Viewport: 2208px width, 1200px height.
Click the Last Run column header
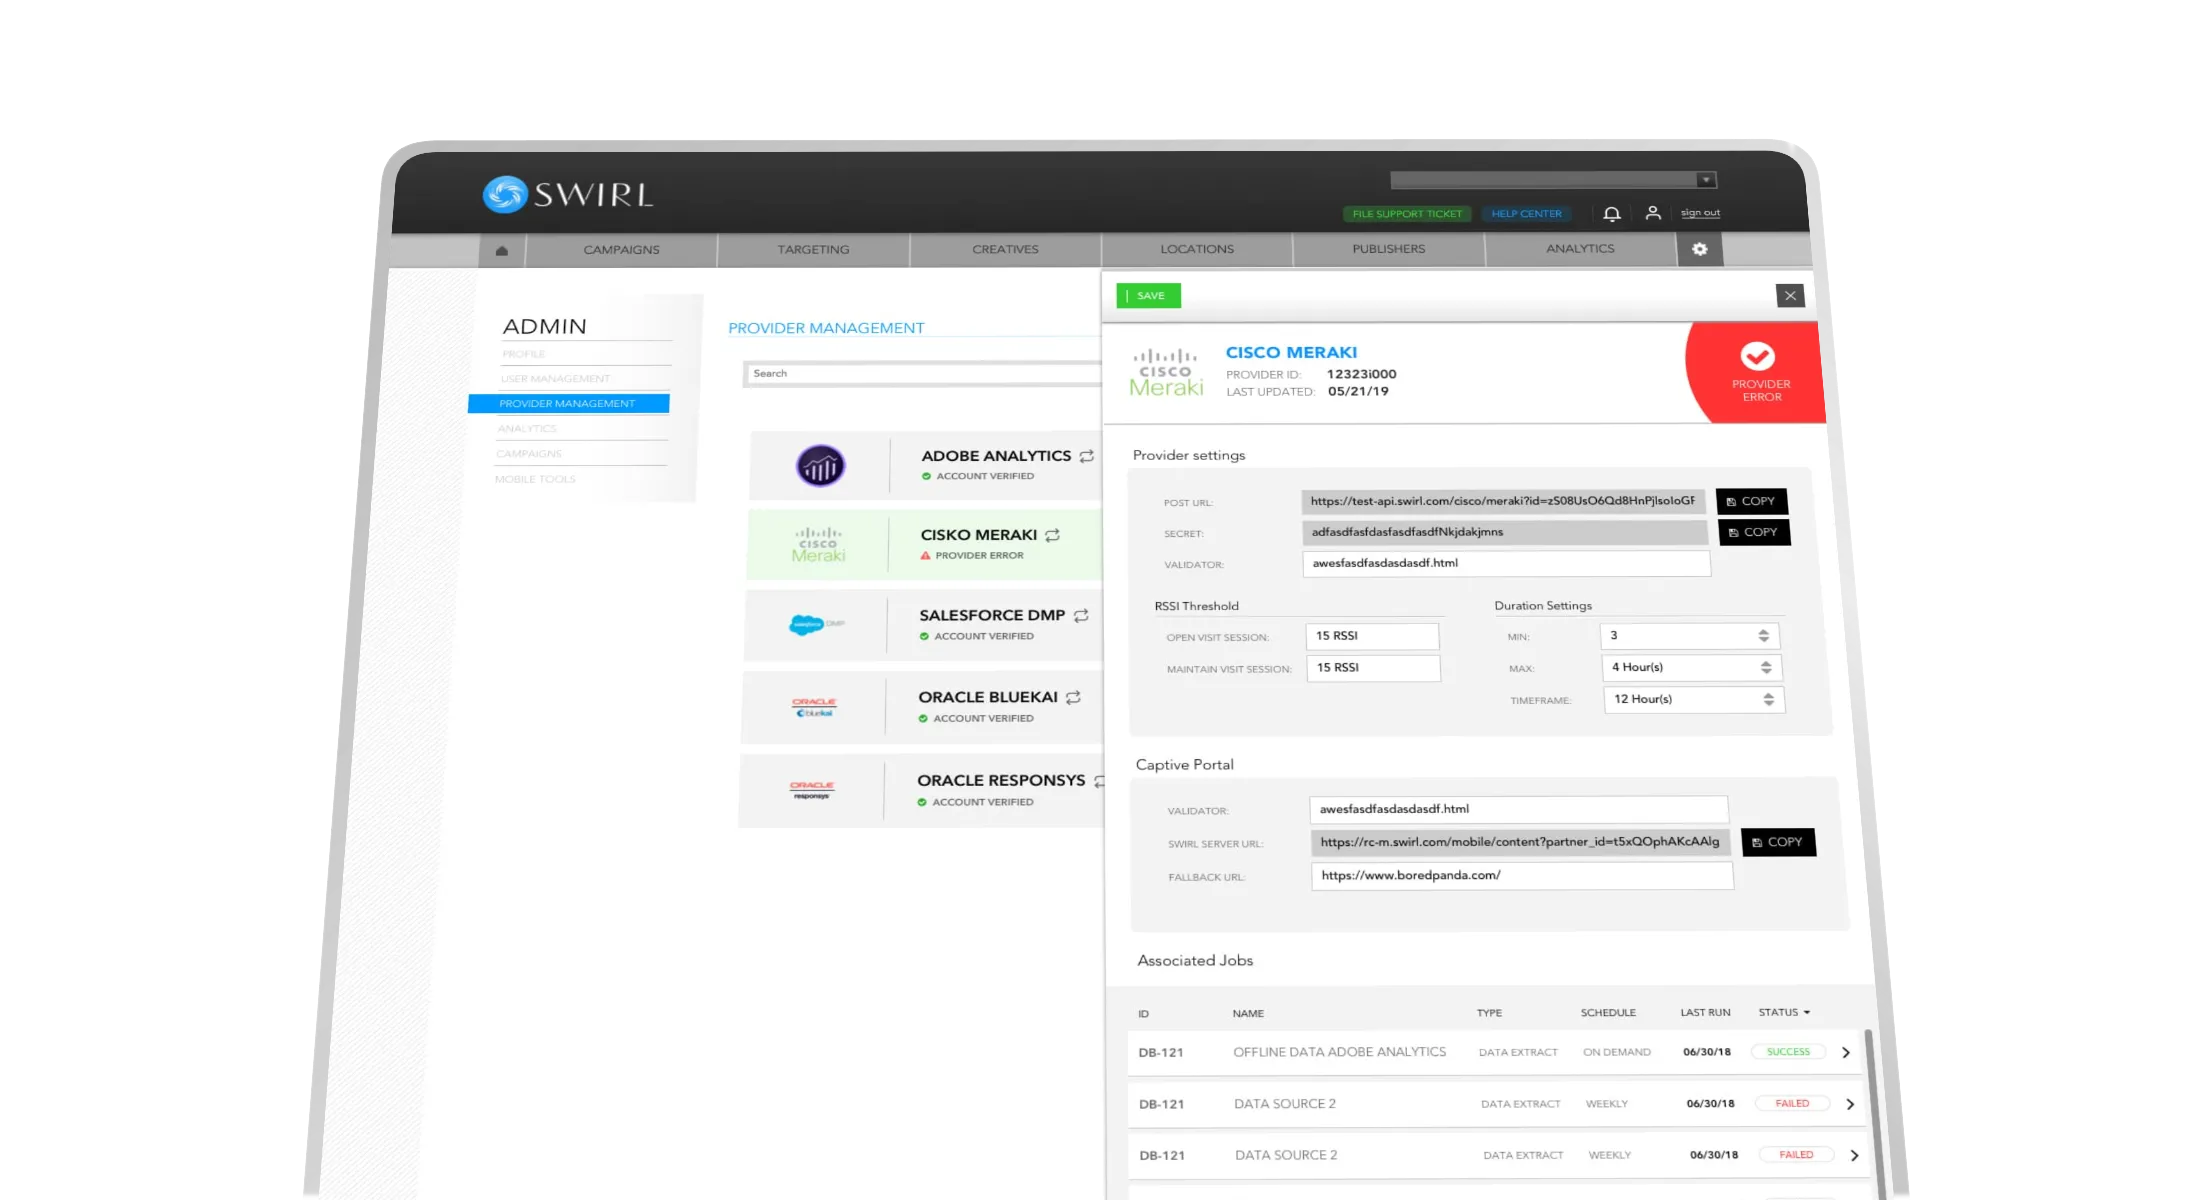coord(1705,1013)
